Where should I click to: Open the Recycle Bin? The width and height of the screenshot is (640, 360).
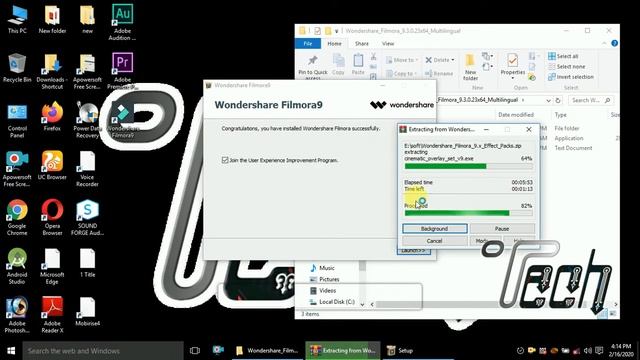click(17, 68)
